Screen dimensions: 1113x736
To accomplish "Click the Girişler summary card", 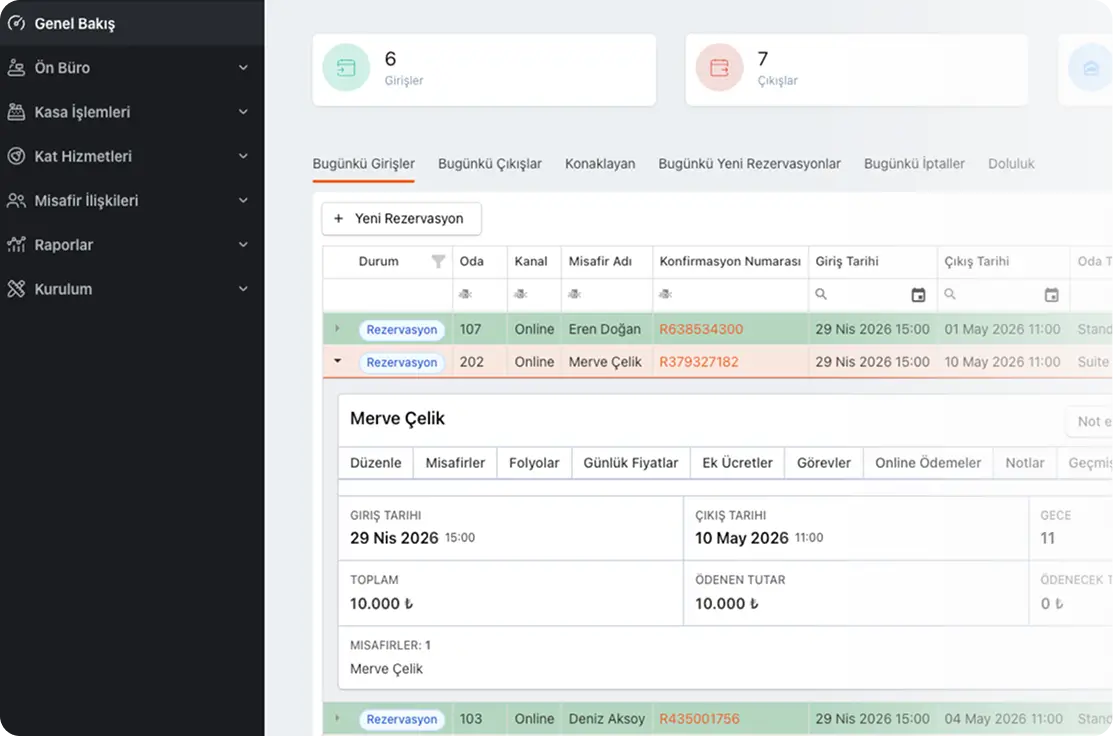I will point(484,70).
